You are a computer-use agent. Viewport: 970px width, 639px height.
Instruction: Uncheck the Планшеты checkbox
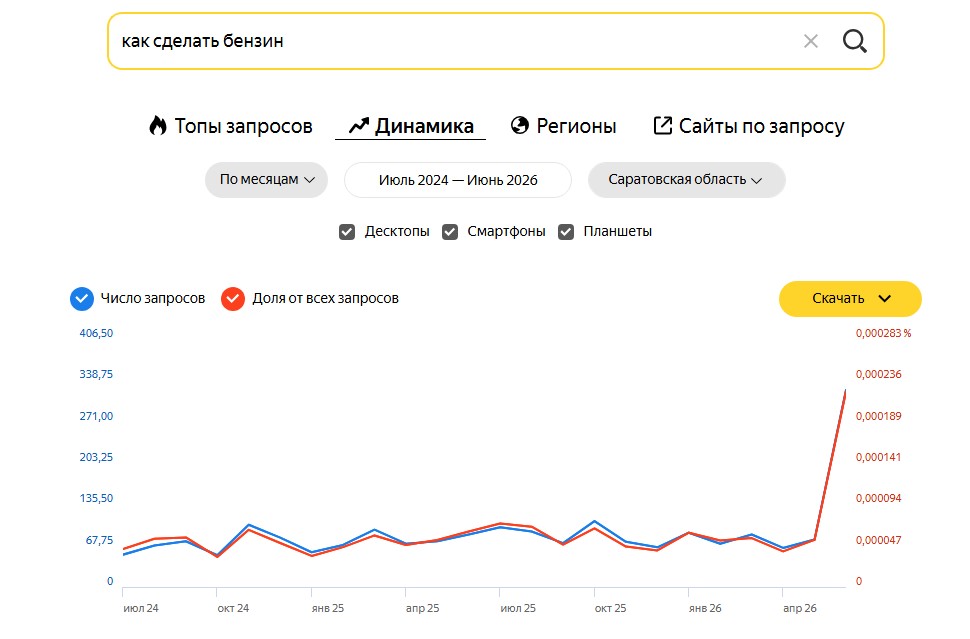tap(566, 232)
